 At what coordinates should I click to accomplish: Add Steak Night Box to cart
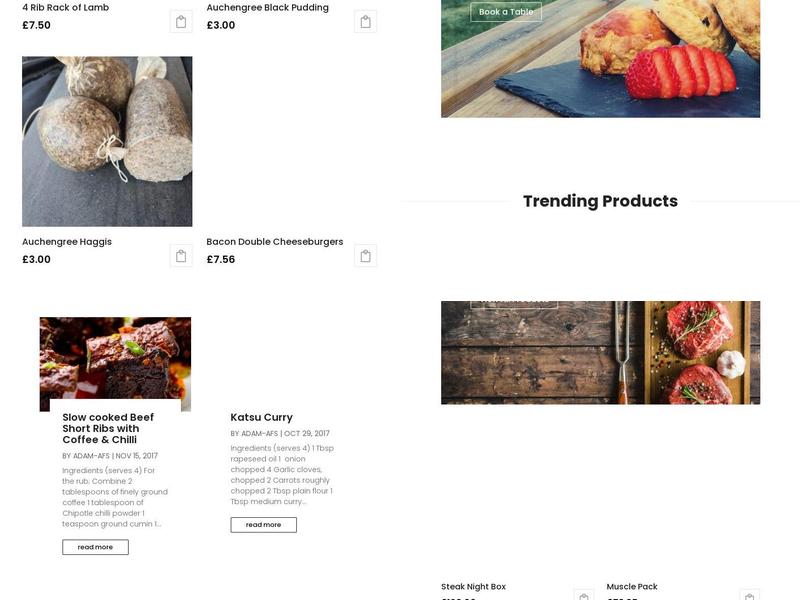click(x=584, y=595)
